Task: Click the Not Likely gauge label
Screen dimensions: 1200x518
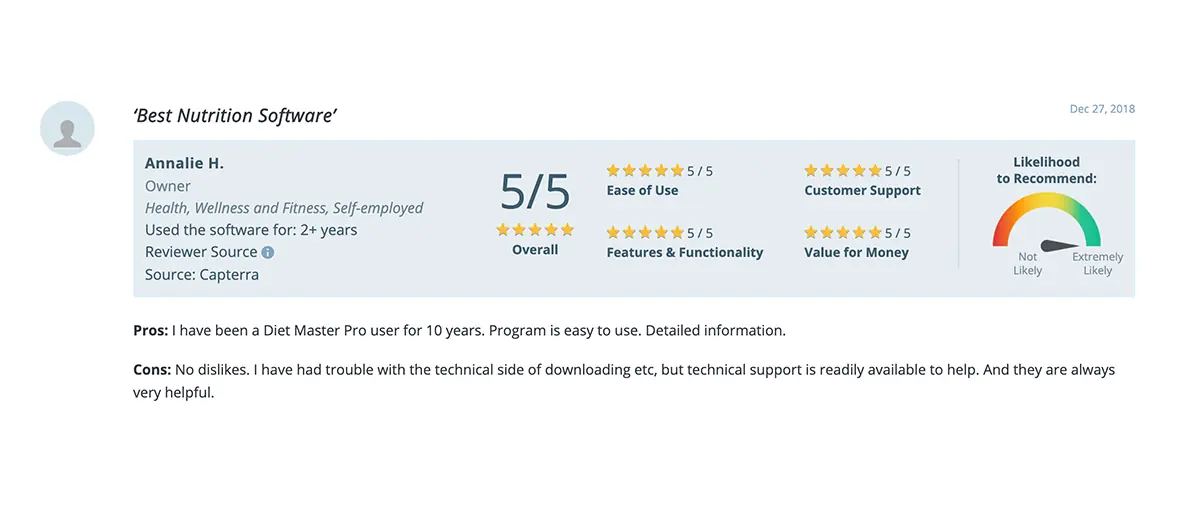Action: tap(1027, 264)
